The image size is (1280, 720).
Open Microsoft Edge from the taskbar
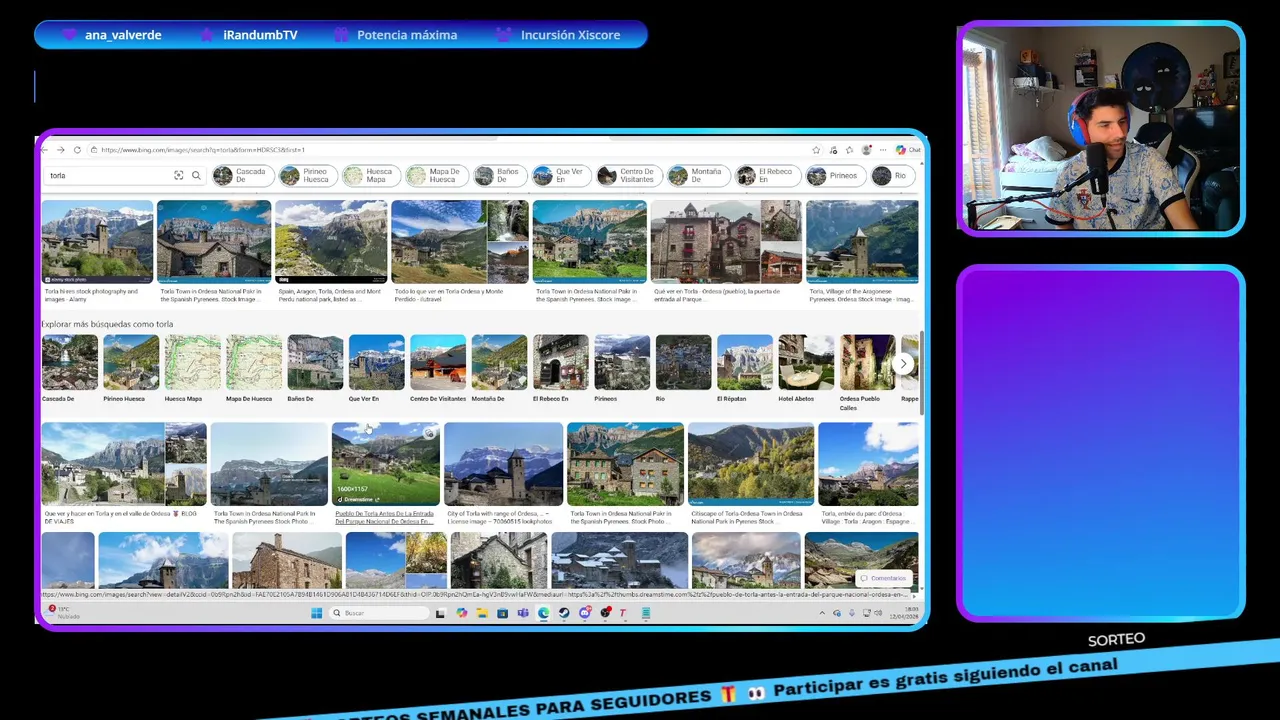tap(543, 613)
